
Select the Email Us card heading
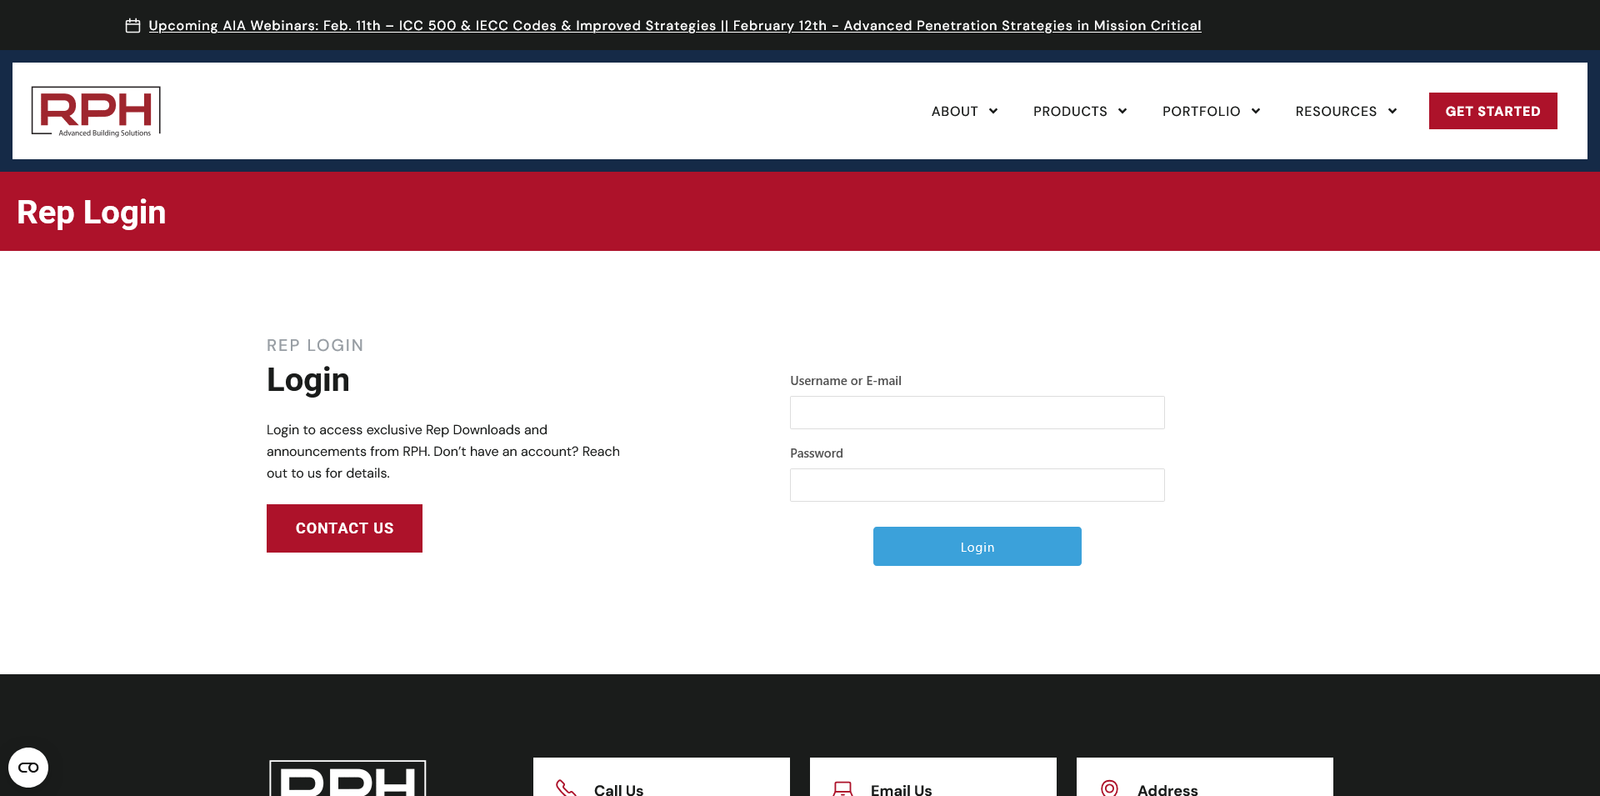coord(900,789)
